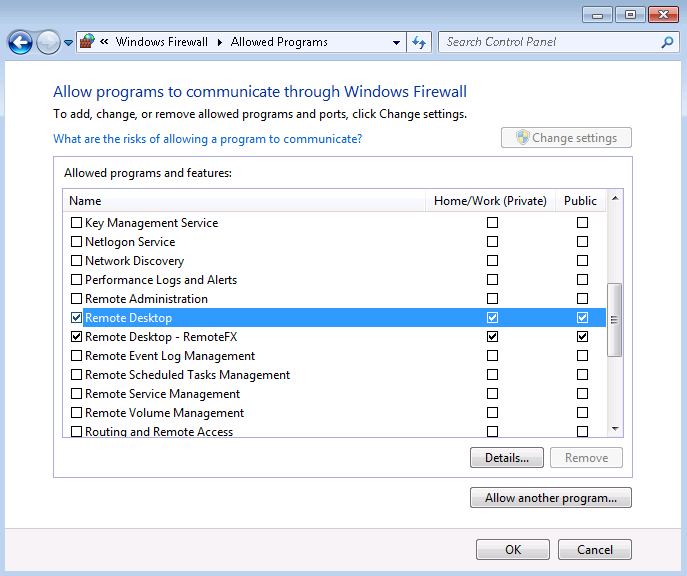
Task: Uncheck Remote Desktop Public checkbox
Action: 582,318
